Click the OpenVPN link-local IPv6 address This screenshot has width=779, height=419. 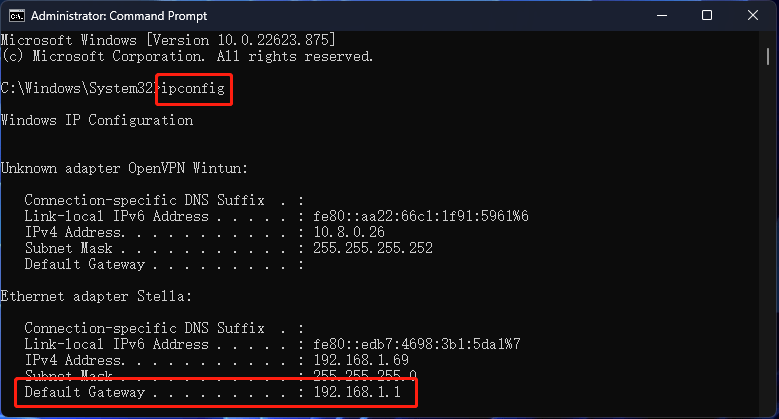pyautogui.click(x=420, y=216)
